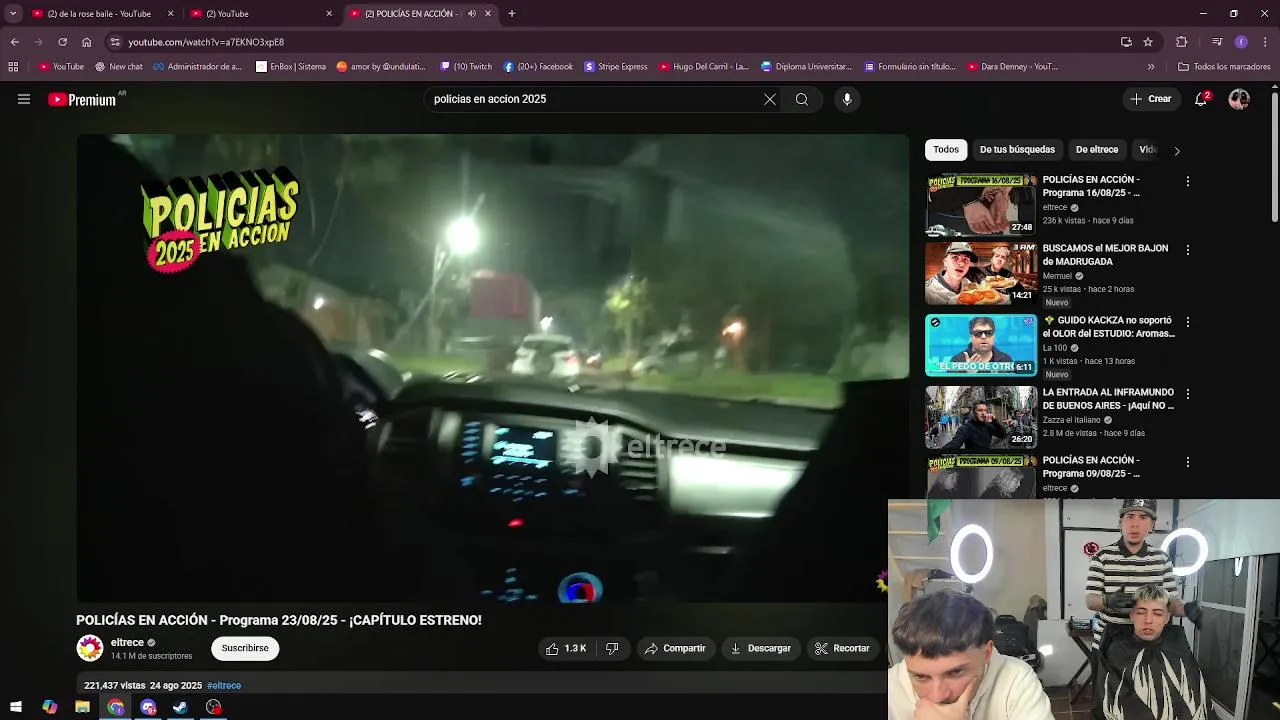Screen dimensions: 1280x720
Task: Open the Todos los marcadores folder
Action: (1224, 67)
